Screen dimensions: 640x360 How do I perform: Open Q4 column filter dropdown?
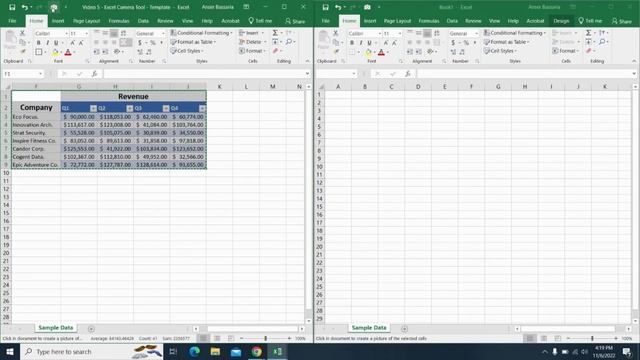pyautogui.click(x=202, y=108)
